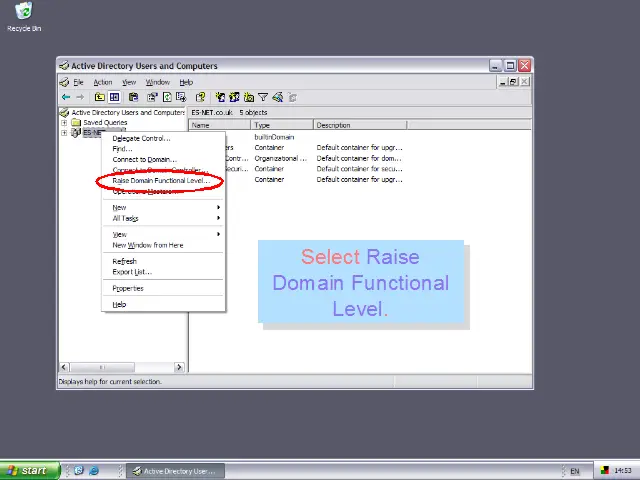Create a new user via toolbar icon

220,97
